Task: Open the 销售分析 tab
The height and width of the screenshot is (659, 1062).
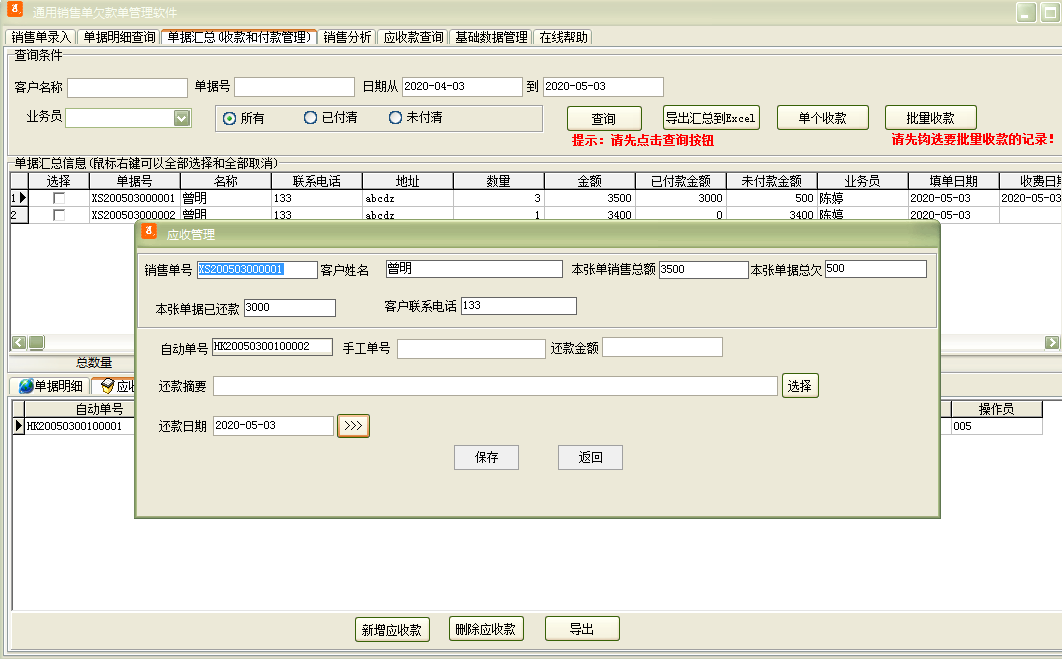Action: [347, 37]
